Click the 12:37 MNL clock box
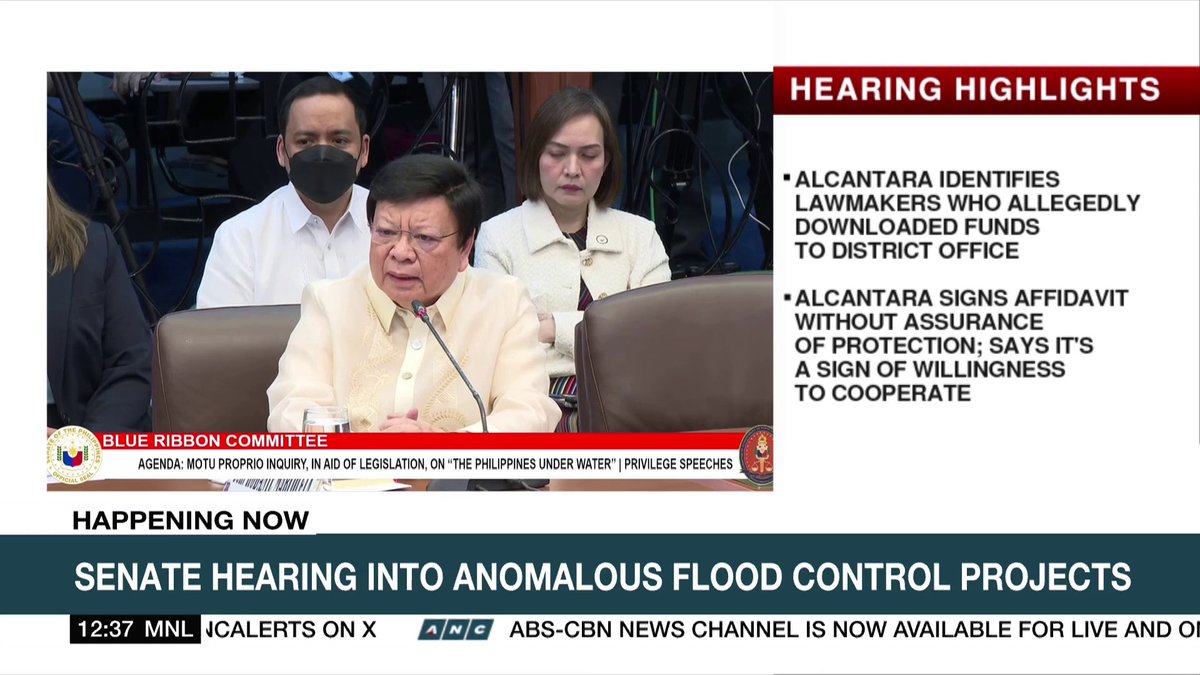 point(134,630)
